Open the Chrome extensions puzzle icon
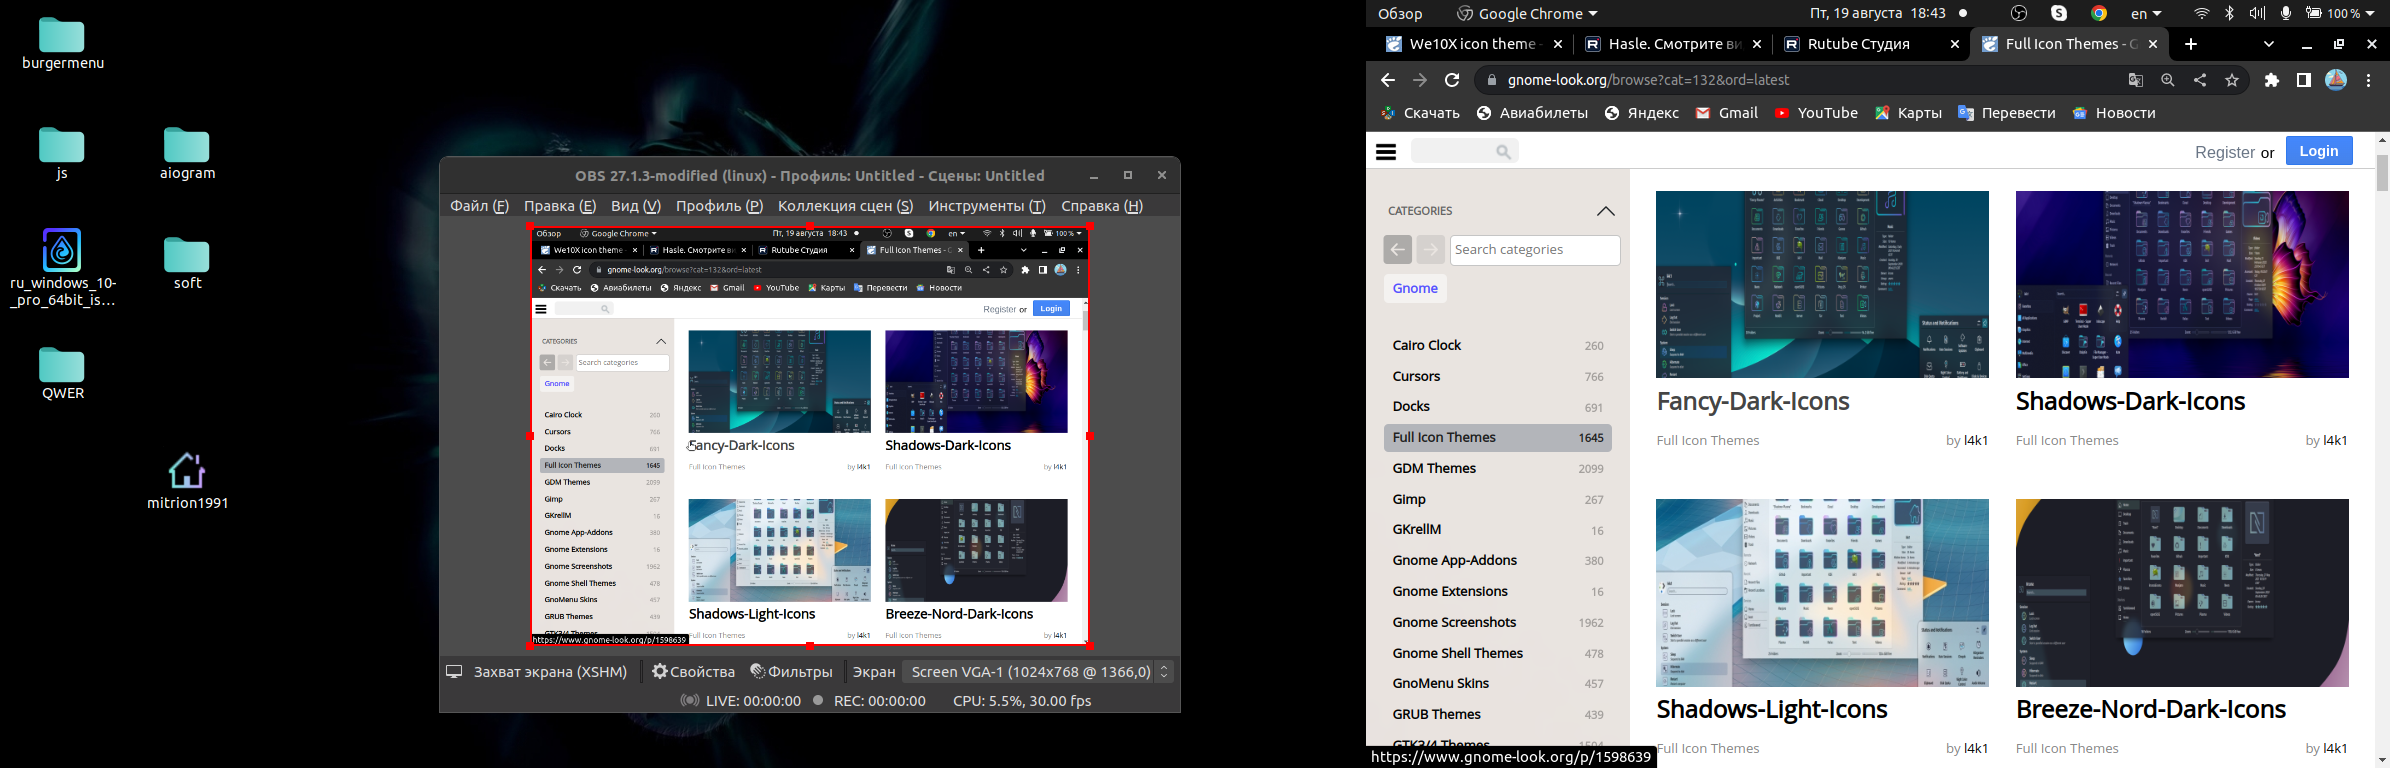 tap(2272, 80)
